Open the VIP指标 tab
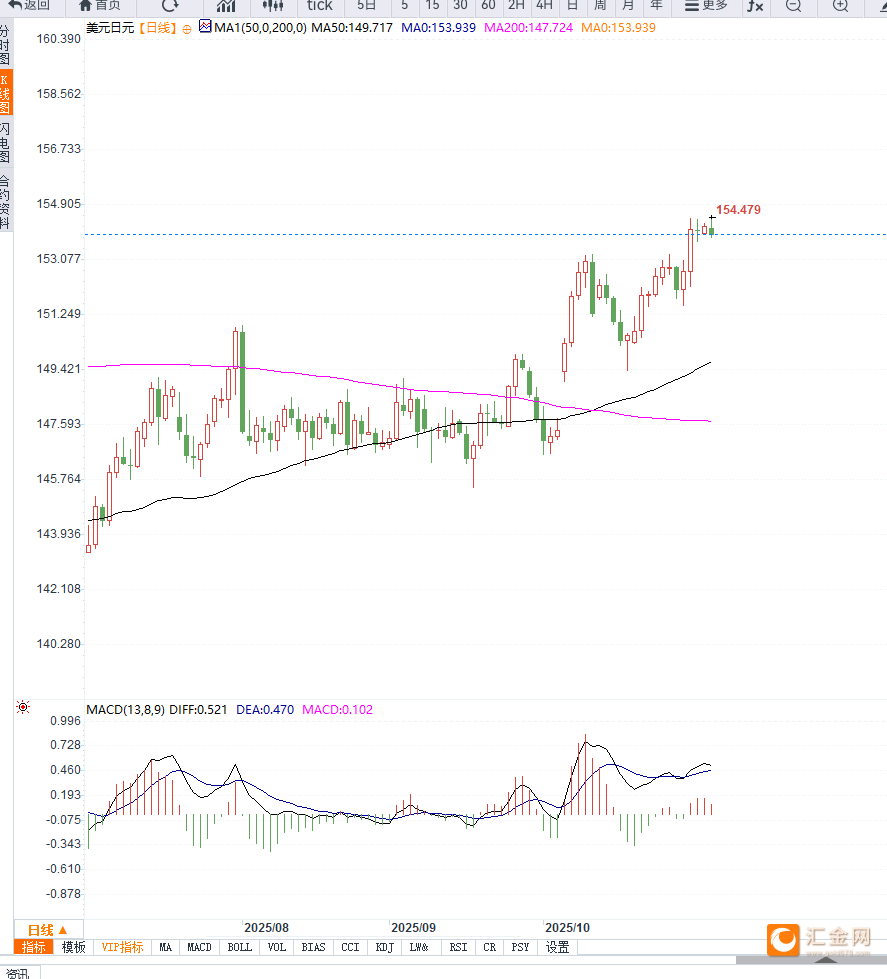The width and height of the screenshot is (887, 979). (122, 947)
